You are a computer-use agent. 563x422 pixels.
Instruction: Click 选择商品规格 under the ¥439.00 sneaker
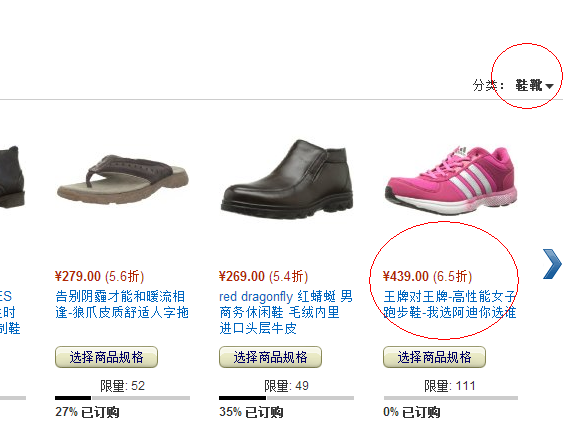point(434,357)
